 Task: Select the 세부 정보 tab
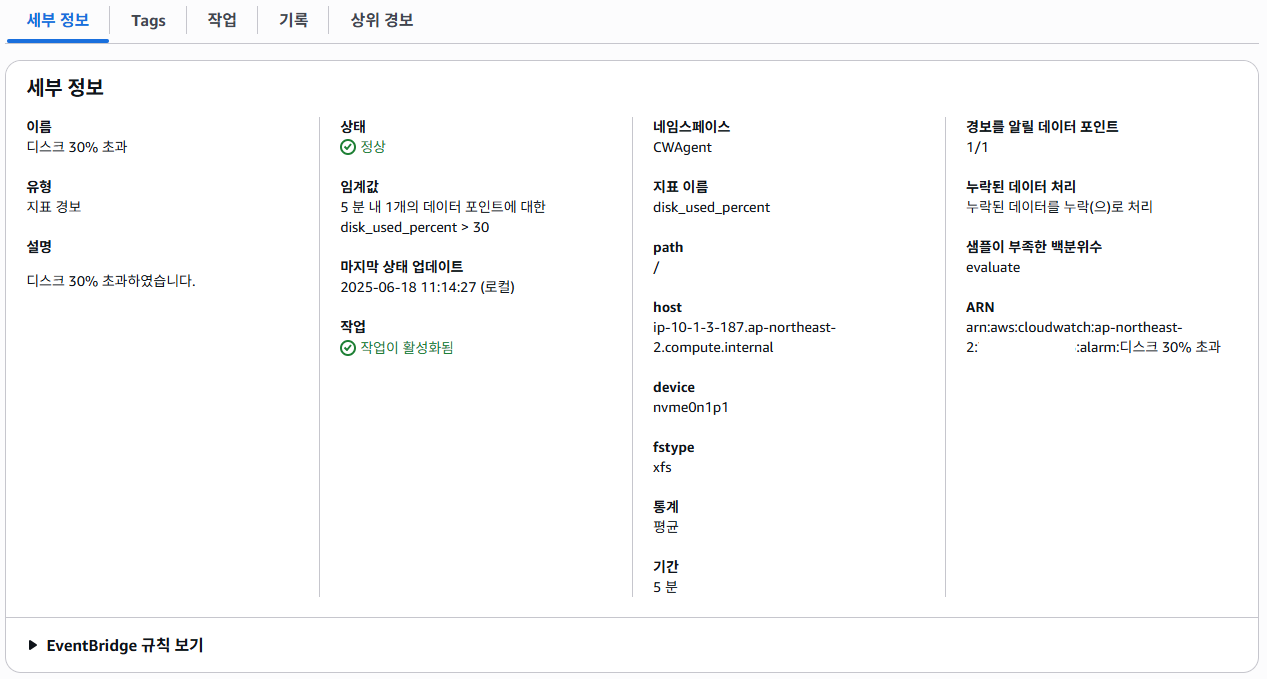coord(58,20)
